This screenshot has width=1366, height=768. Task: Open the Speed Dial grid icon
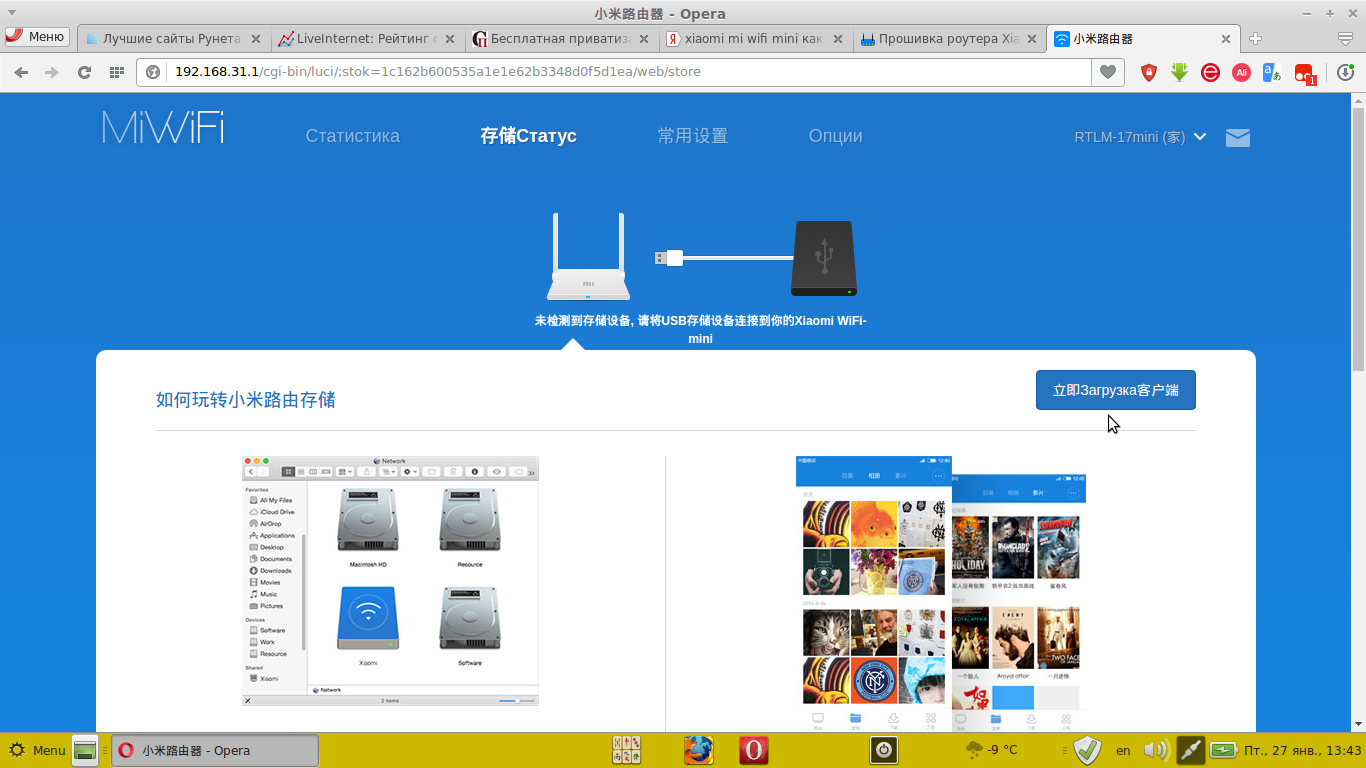click(x=117, y=72)
